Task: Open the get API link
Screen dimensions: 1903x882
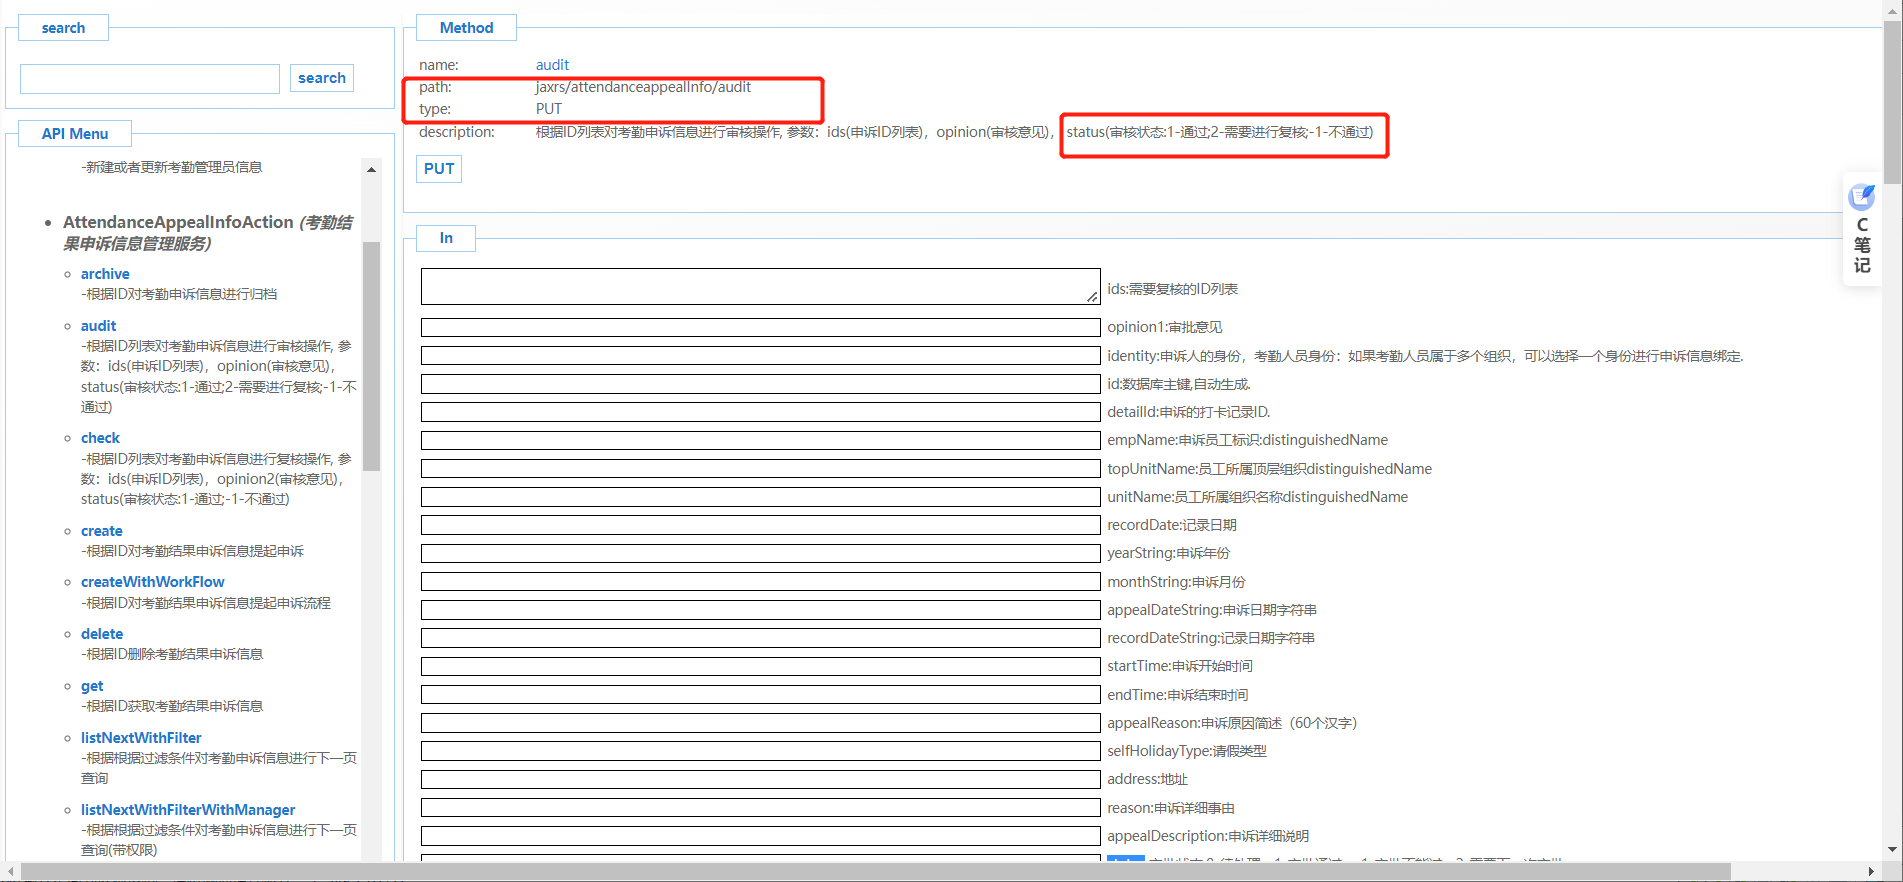Action: (x=92, y=686)
